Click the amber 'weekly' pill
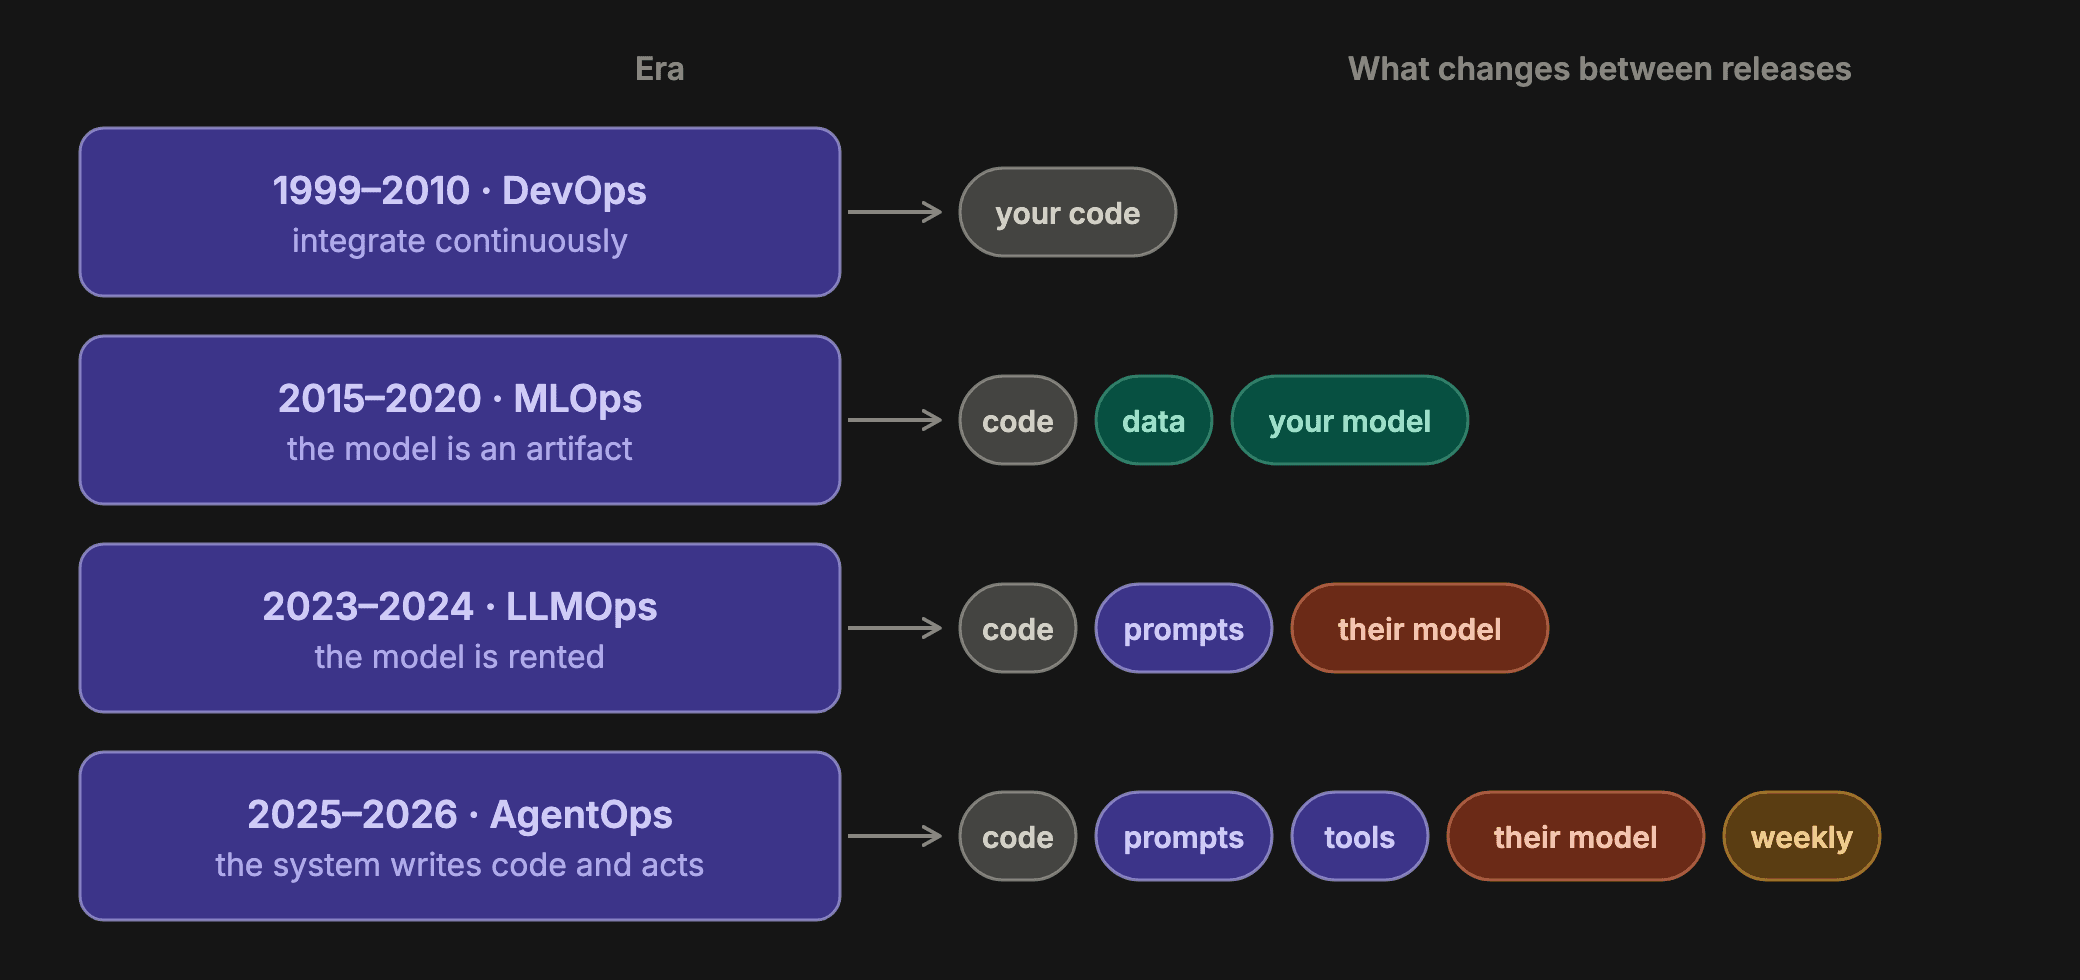Image resolution: width=2080 pixels, height=980 pixels. pos(1802,836)
